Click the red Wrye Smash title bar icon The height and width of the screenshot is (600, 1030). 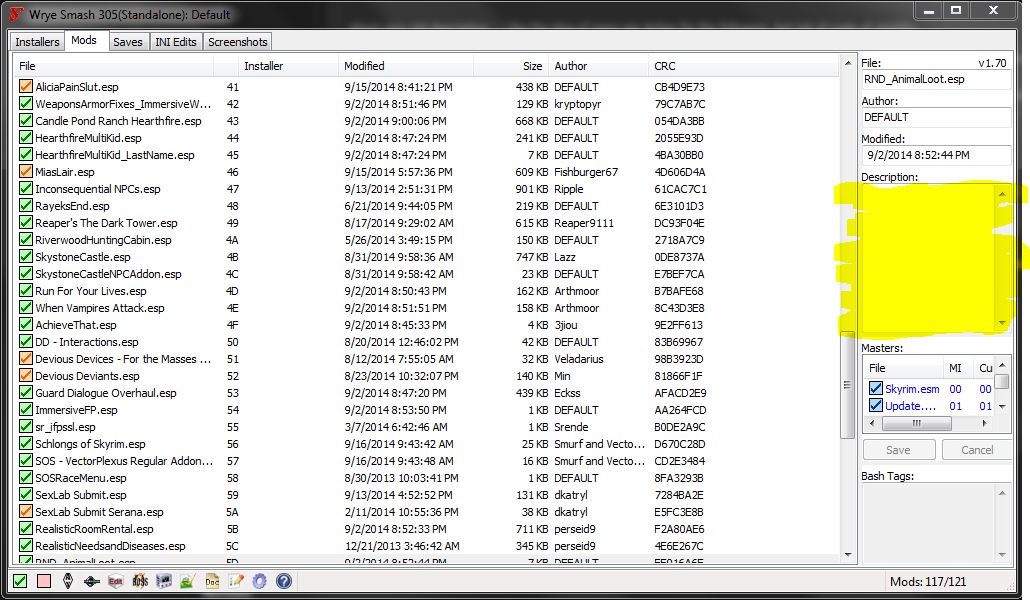(16, 14)
